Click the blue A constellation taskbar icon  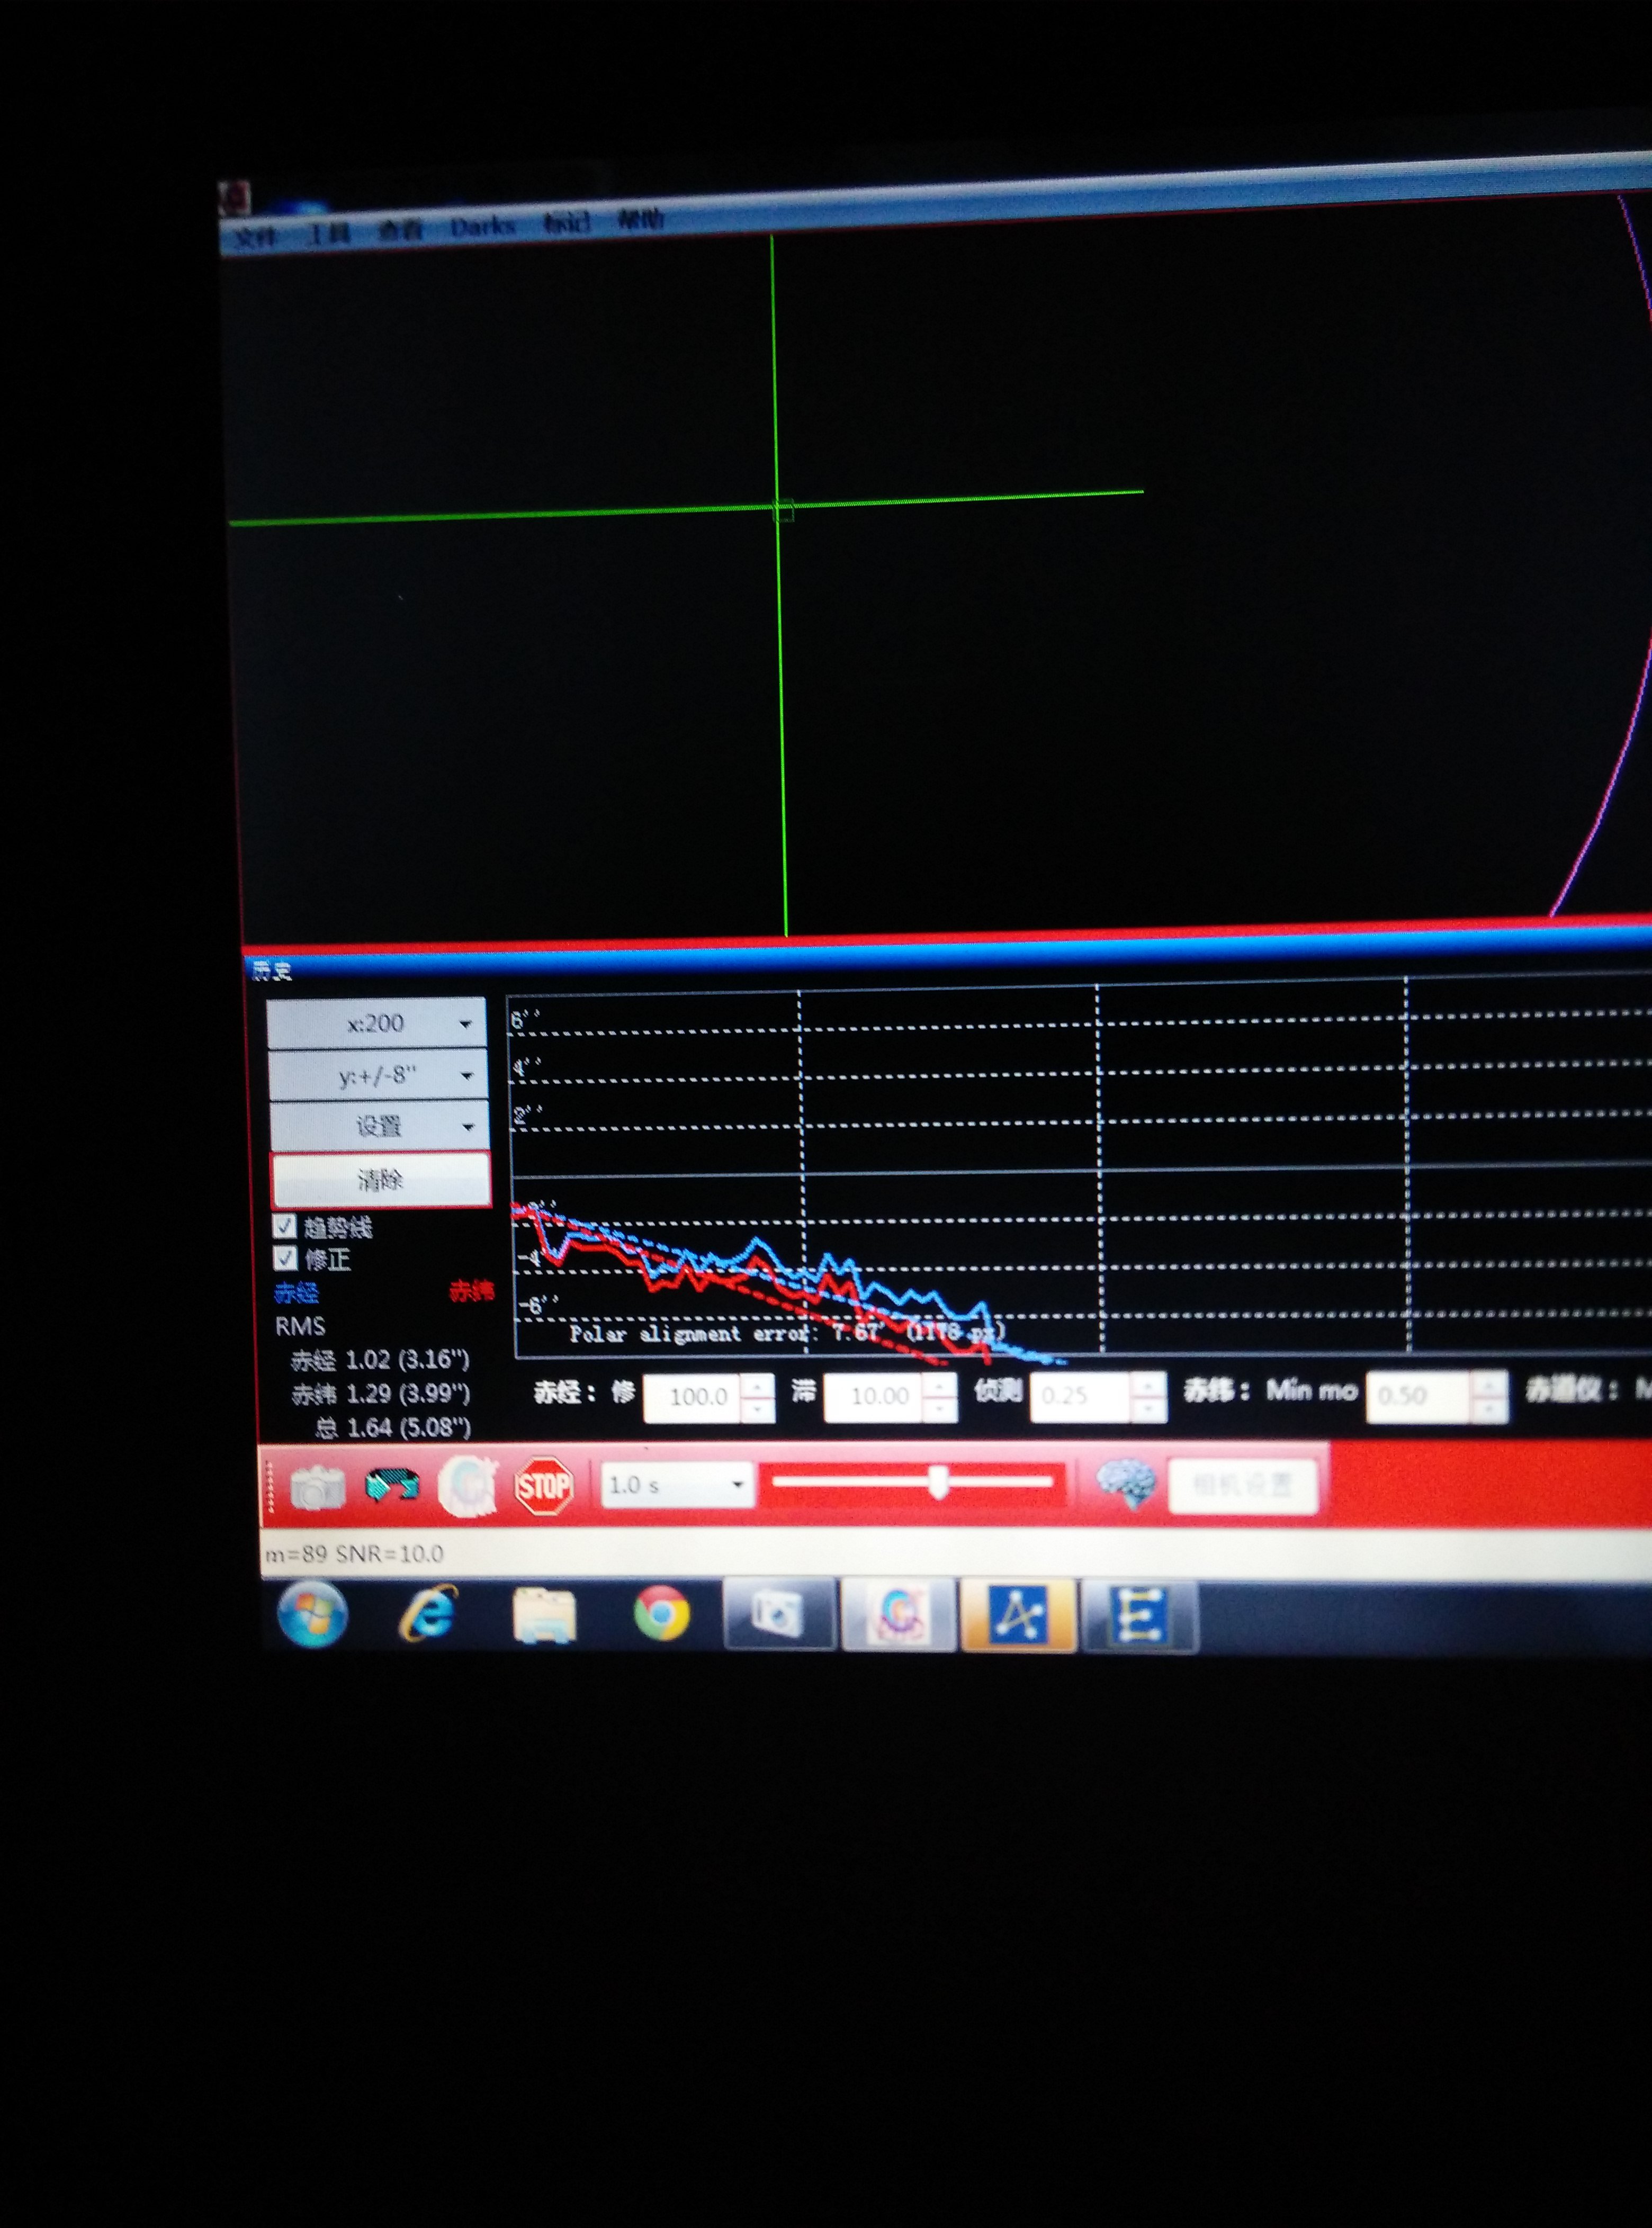[1018, 1614]
